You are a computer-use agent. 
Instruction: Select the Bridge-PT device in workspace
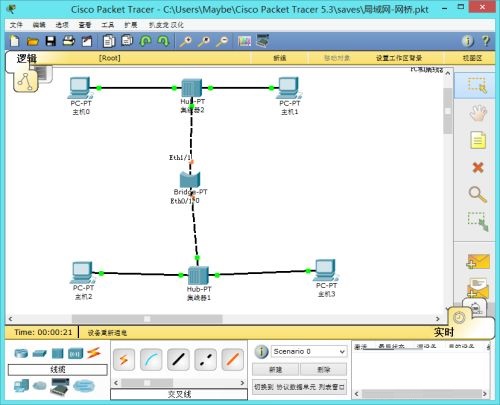pos(190,180)
